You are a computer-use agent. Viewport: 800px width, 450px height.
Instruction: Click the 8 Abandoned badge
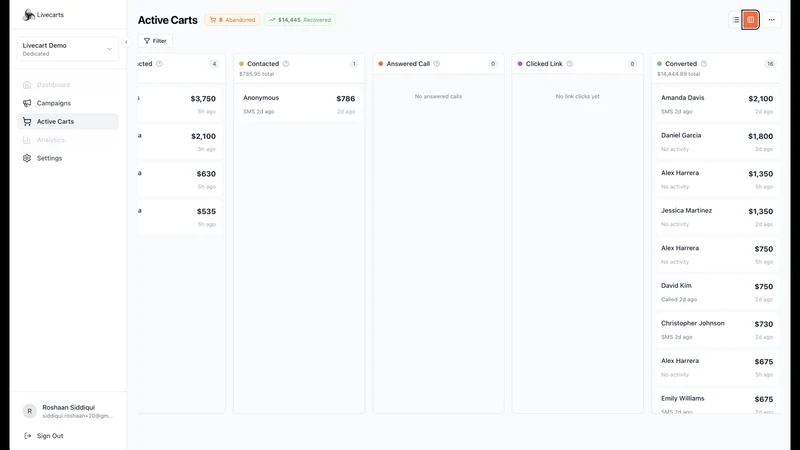(233, 20)
